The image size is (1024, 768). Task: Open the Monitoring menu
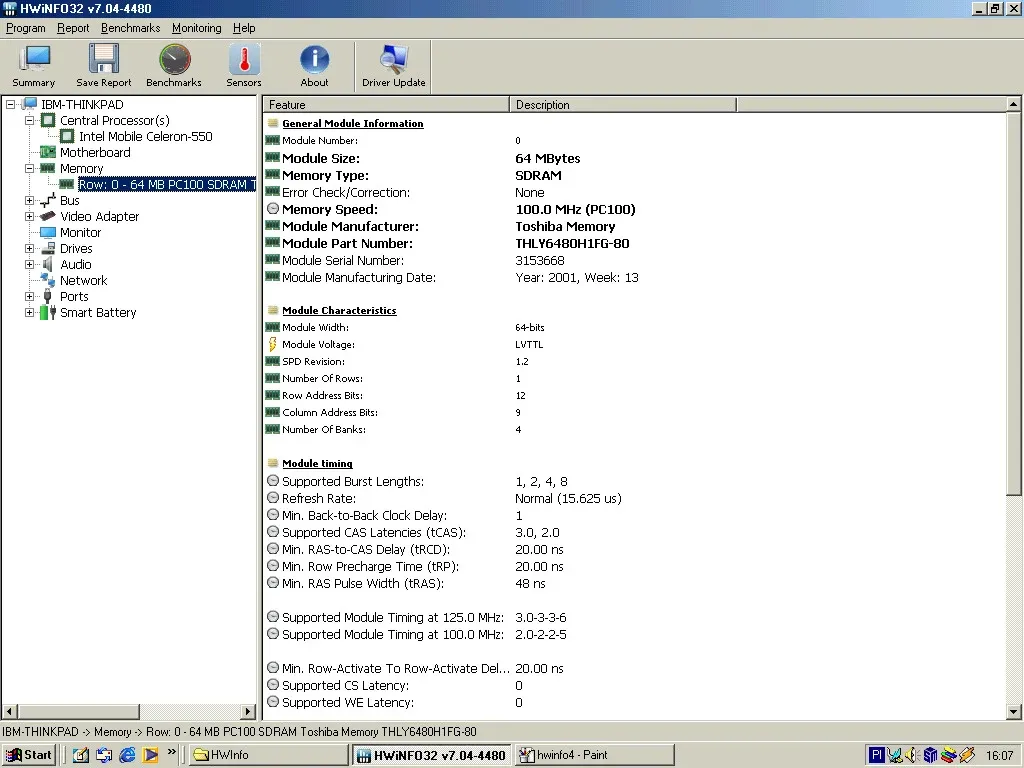[x=197, y=28]
